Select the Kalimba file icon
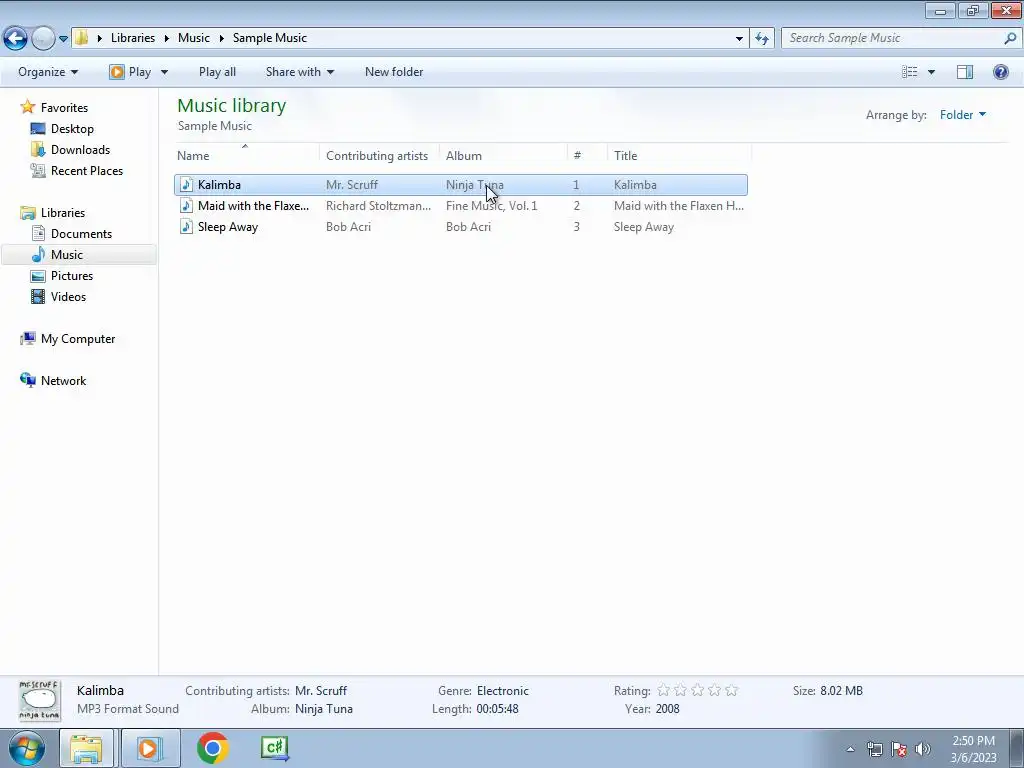Screen dimensions: 1024x768 [186, 185]
